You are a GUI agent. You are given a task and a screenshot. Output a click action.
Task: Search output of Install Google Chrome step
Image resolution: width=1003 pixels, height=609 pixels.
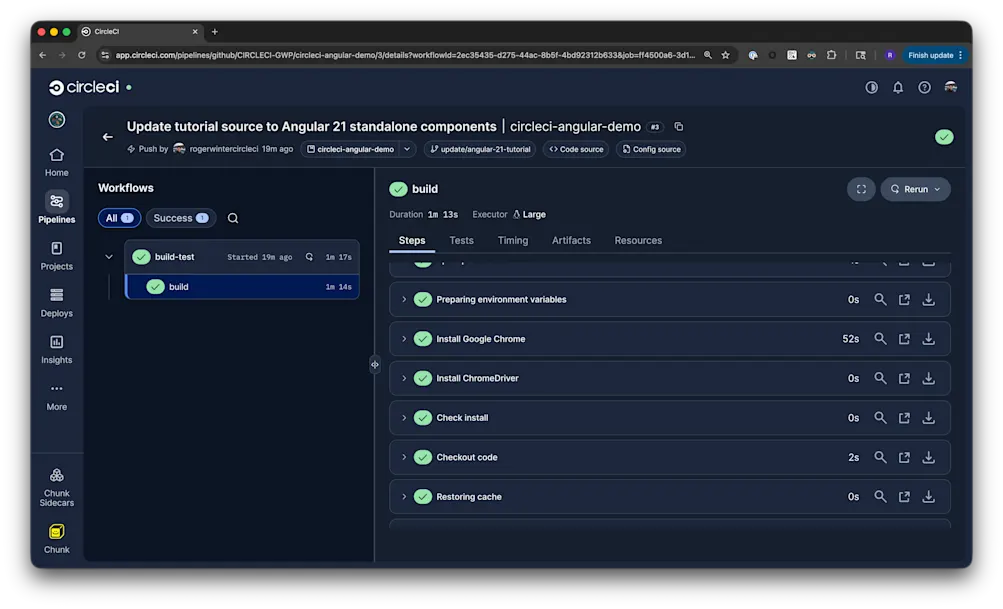[x=880, y=339]
